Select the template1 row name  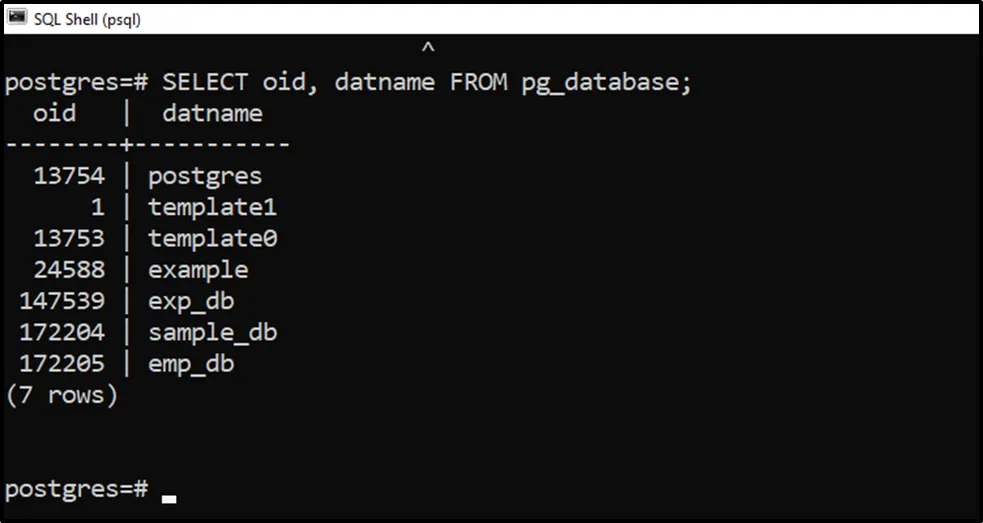point(212,208)
